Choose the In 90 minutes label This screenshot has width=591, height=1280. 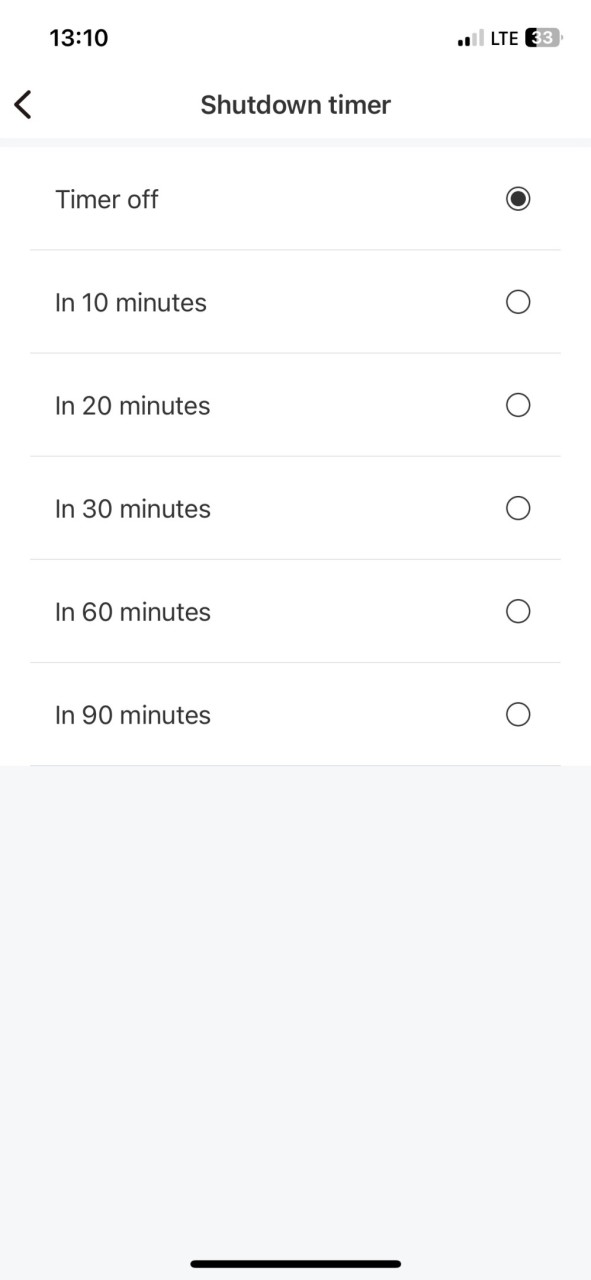[133, 714]
